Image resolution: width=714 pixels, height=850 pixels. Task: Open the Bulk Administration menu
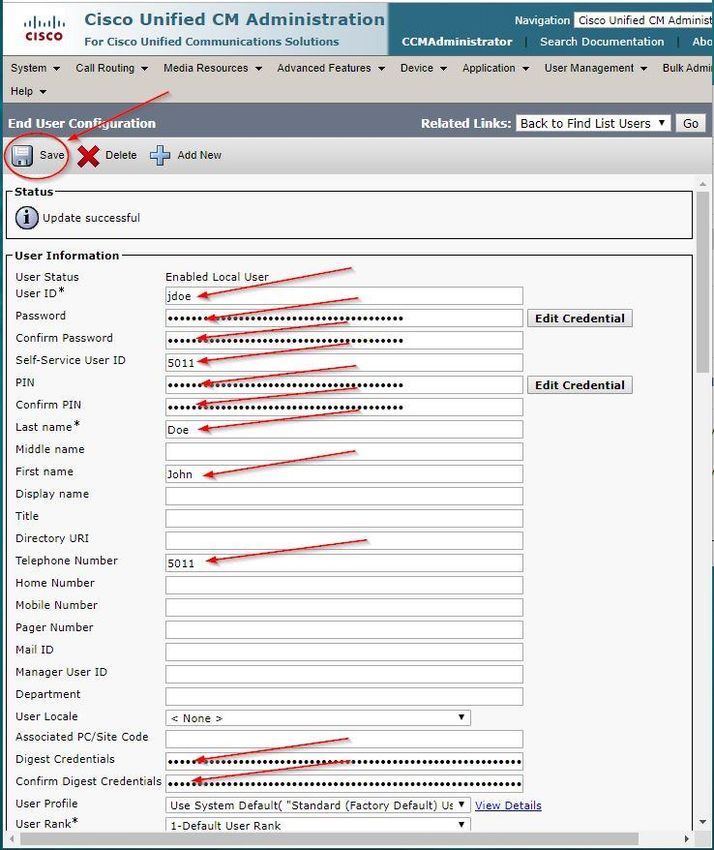687,68
